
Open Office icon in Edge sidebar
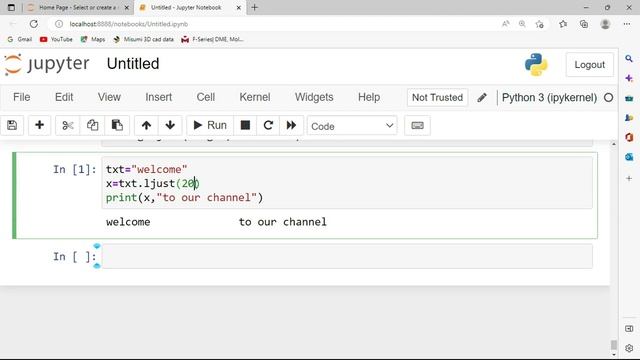[629, 137]
